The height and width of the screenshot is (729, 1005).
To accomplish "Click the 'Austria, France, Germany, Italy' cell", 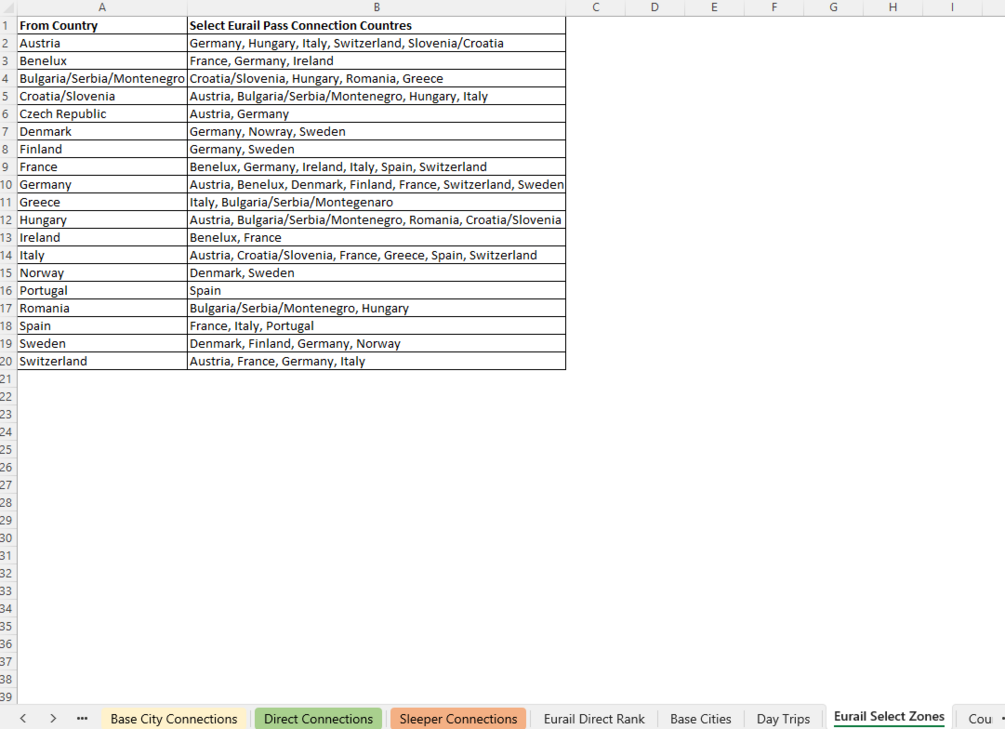I will click(x=376, y=361).
